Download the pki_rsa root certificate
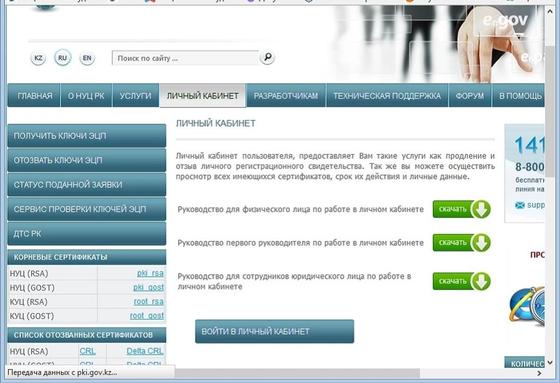This screenshot has width=560, height=383. tap(150, 273)
